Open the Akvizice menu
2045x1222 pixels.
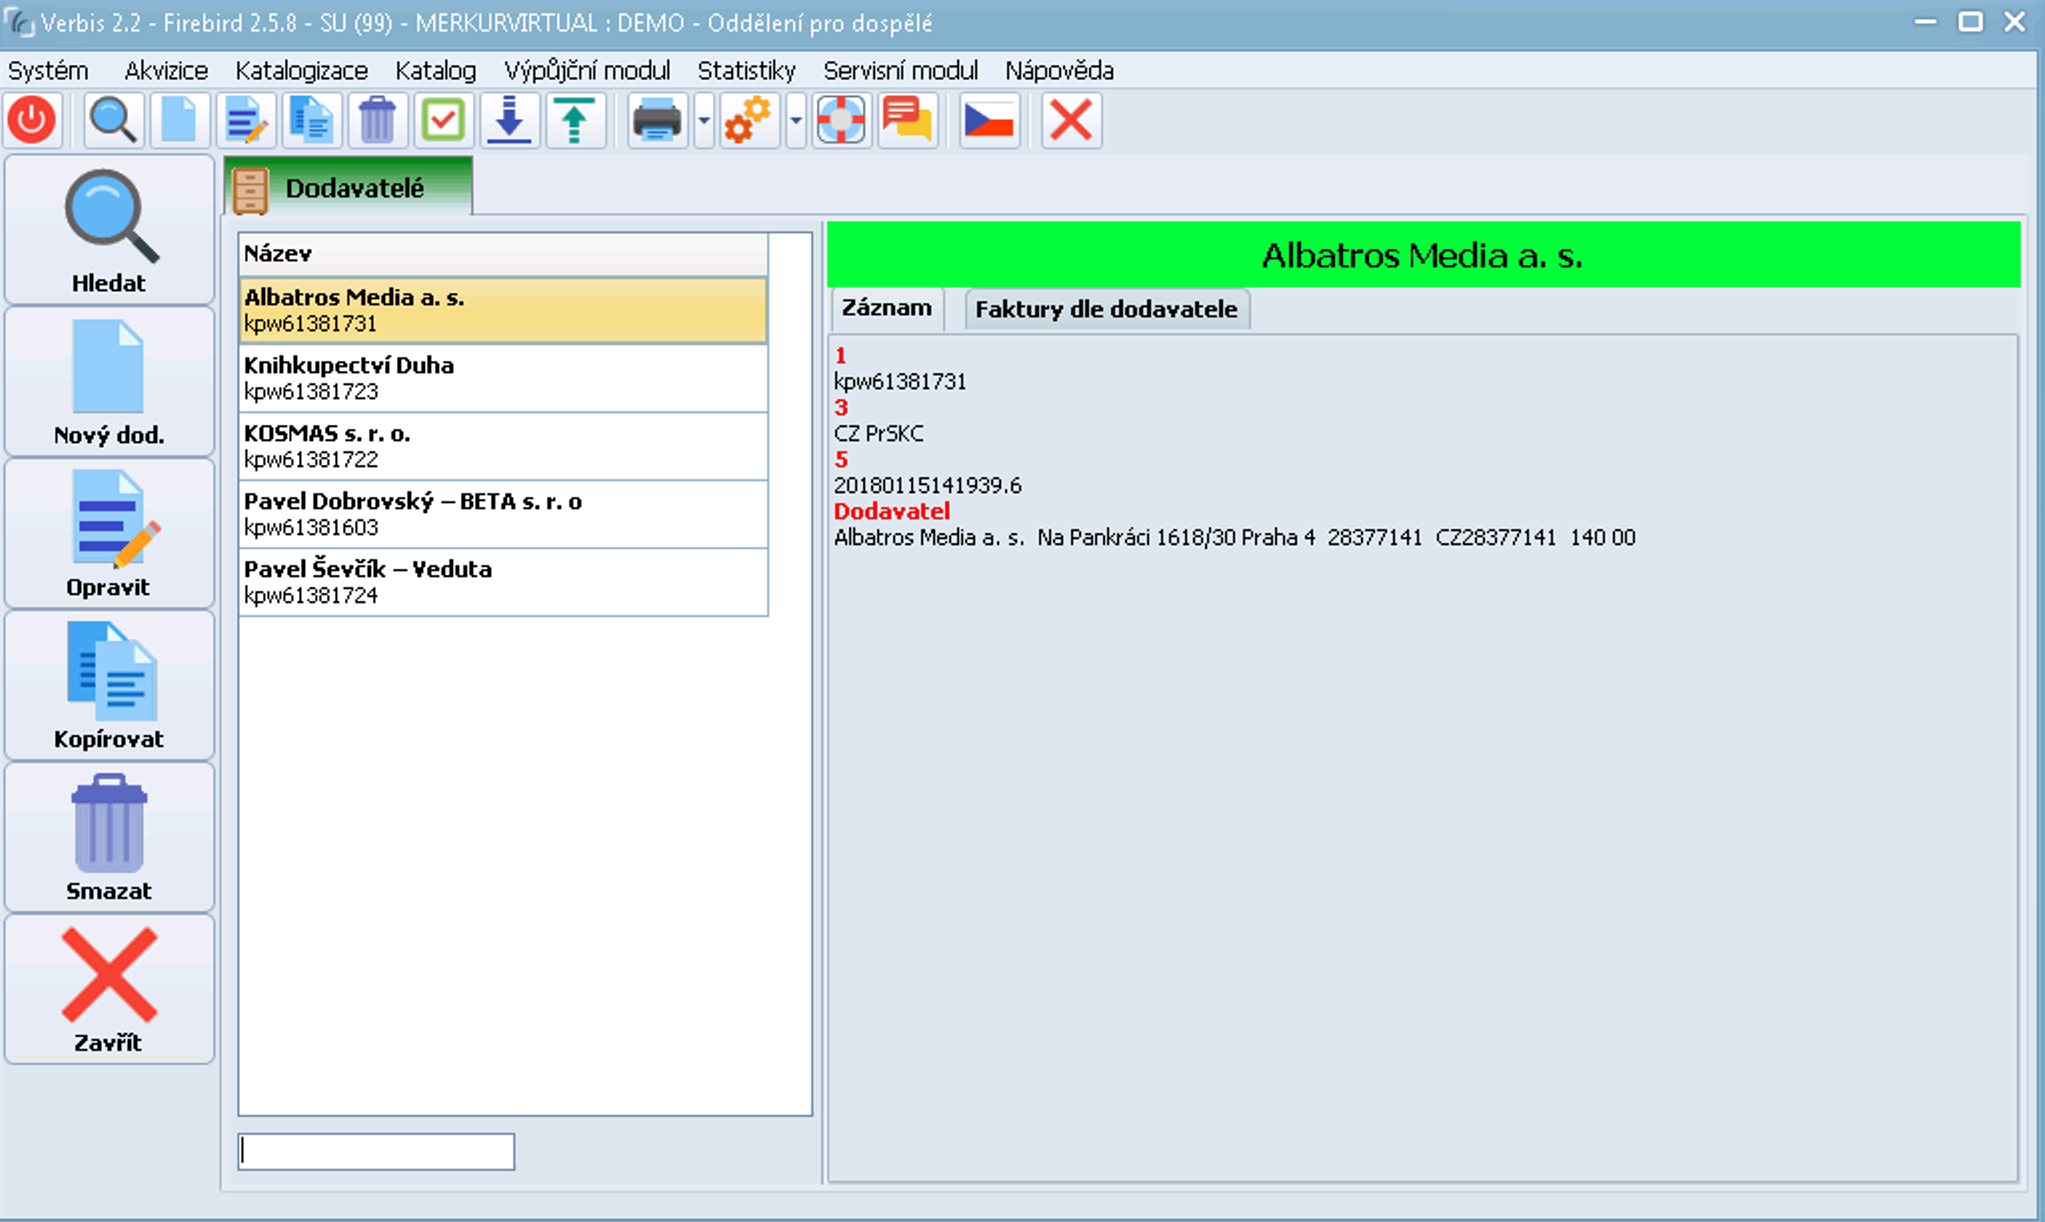(166, 71)
